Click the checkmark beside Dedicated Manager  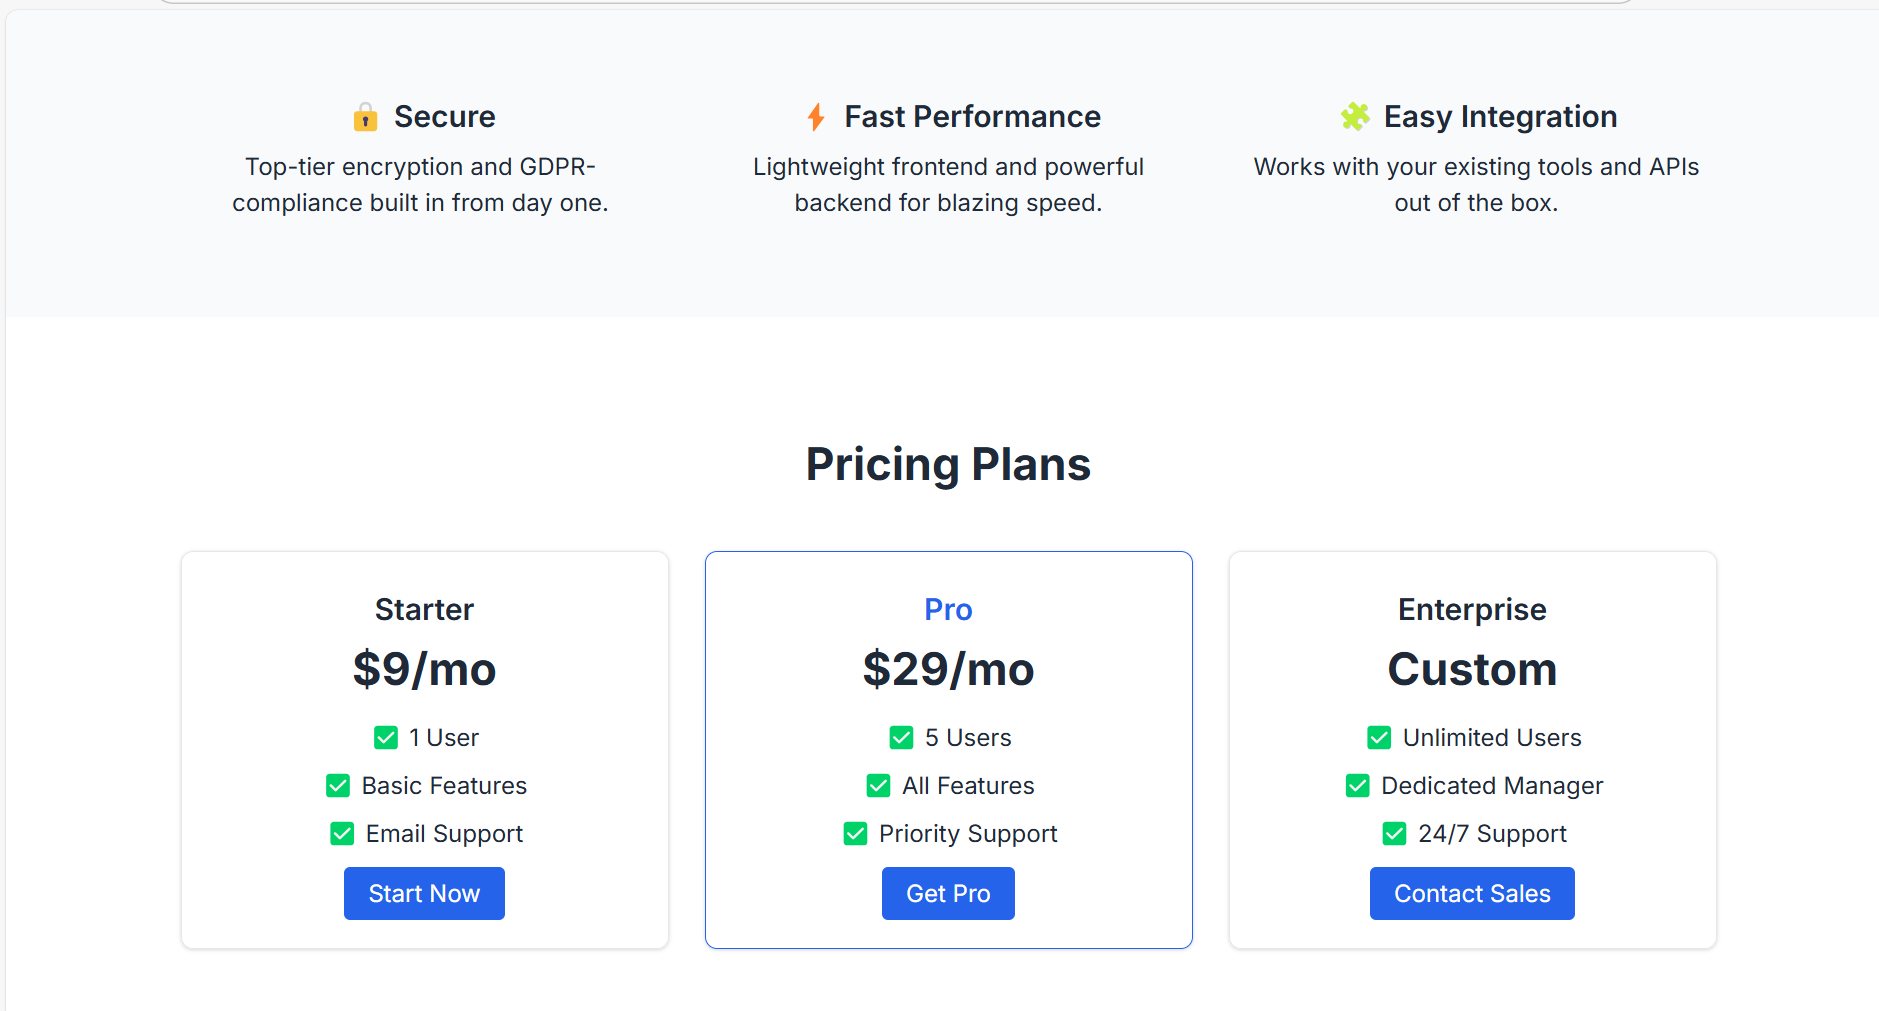pos(1357,786)
